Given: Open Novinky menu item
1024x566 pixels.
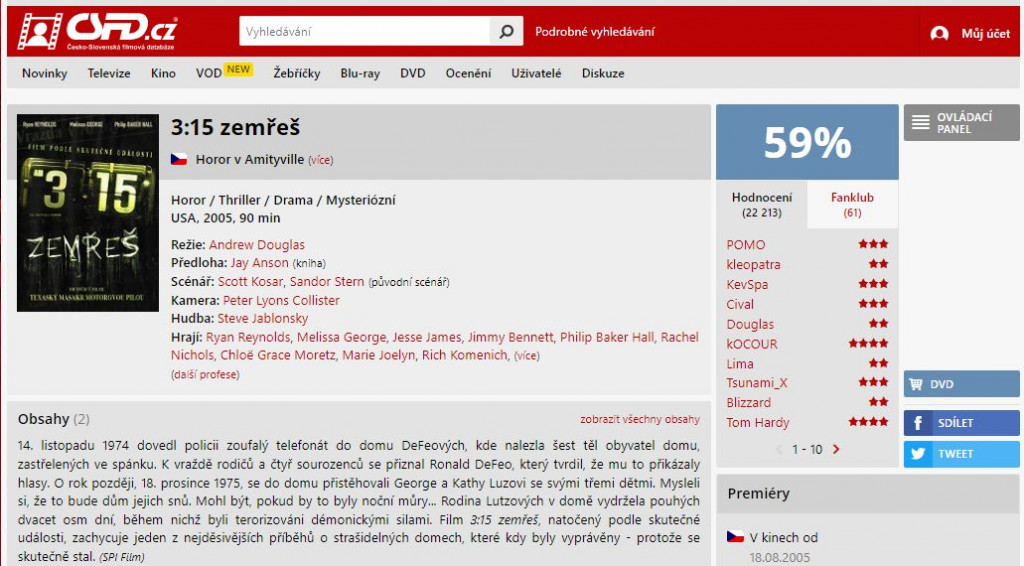Looking at the screenshot, I should tap(44, 73).
